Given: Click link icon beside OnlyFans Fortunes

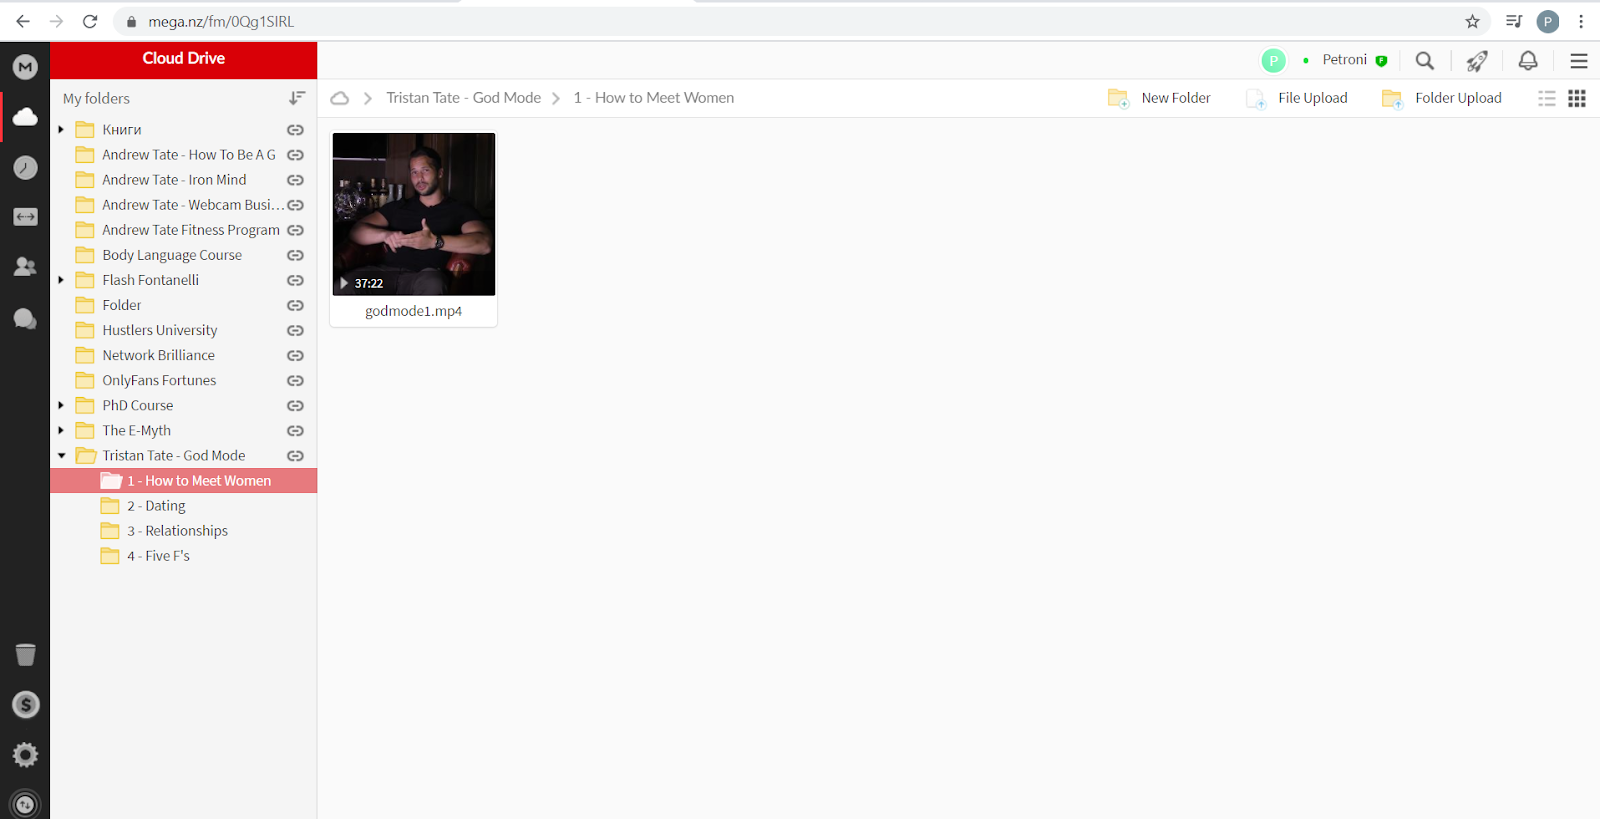Looking at the screenshot, I should (x=295, y=380).
